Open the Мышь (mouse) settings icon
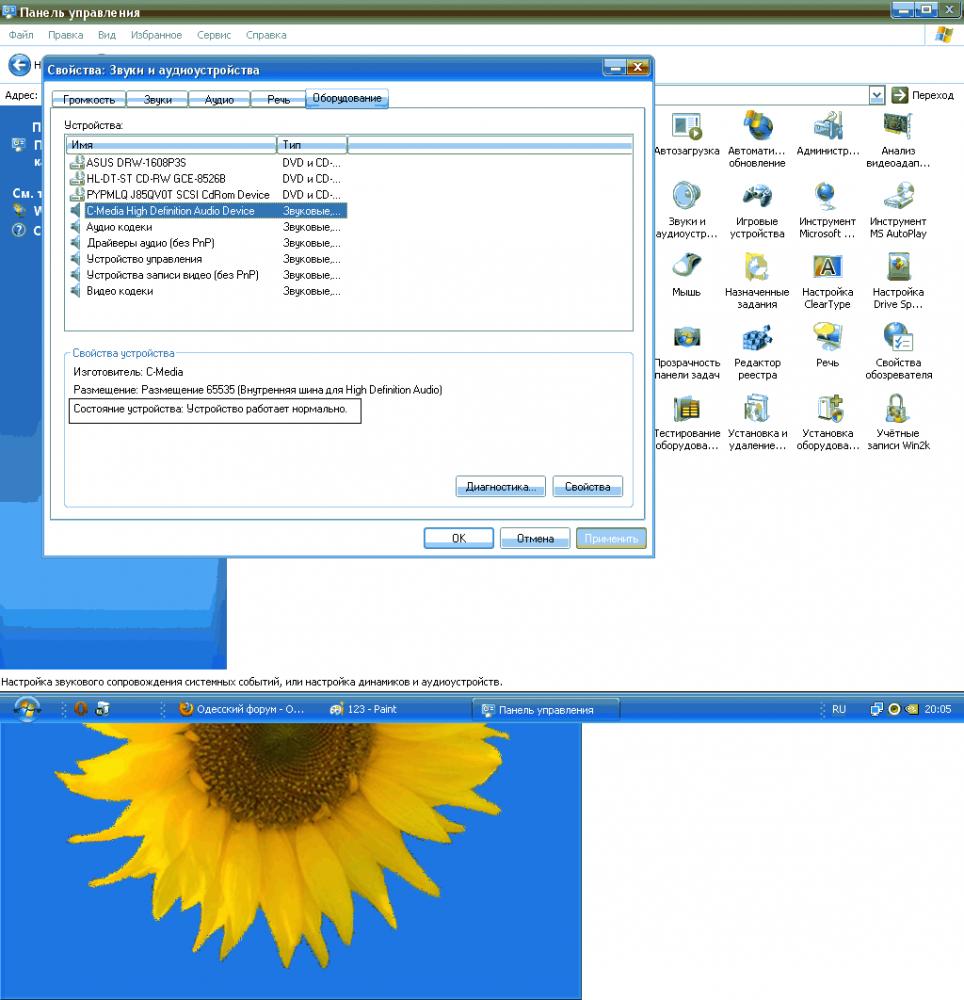This screenshot has height=1000, width=964. coord(686,268)
